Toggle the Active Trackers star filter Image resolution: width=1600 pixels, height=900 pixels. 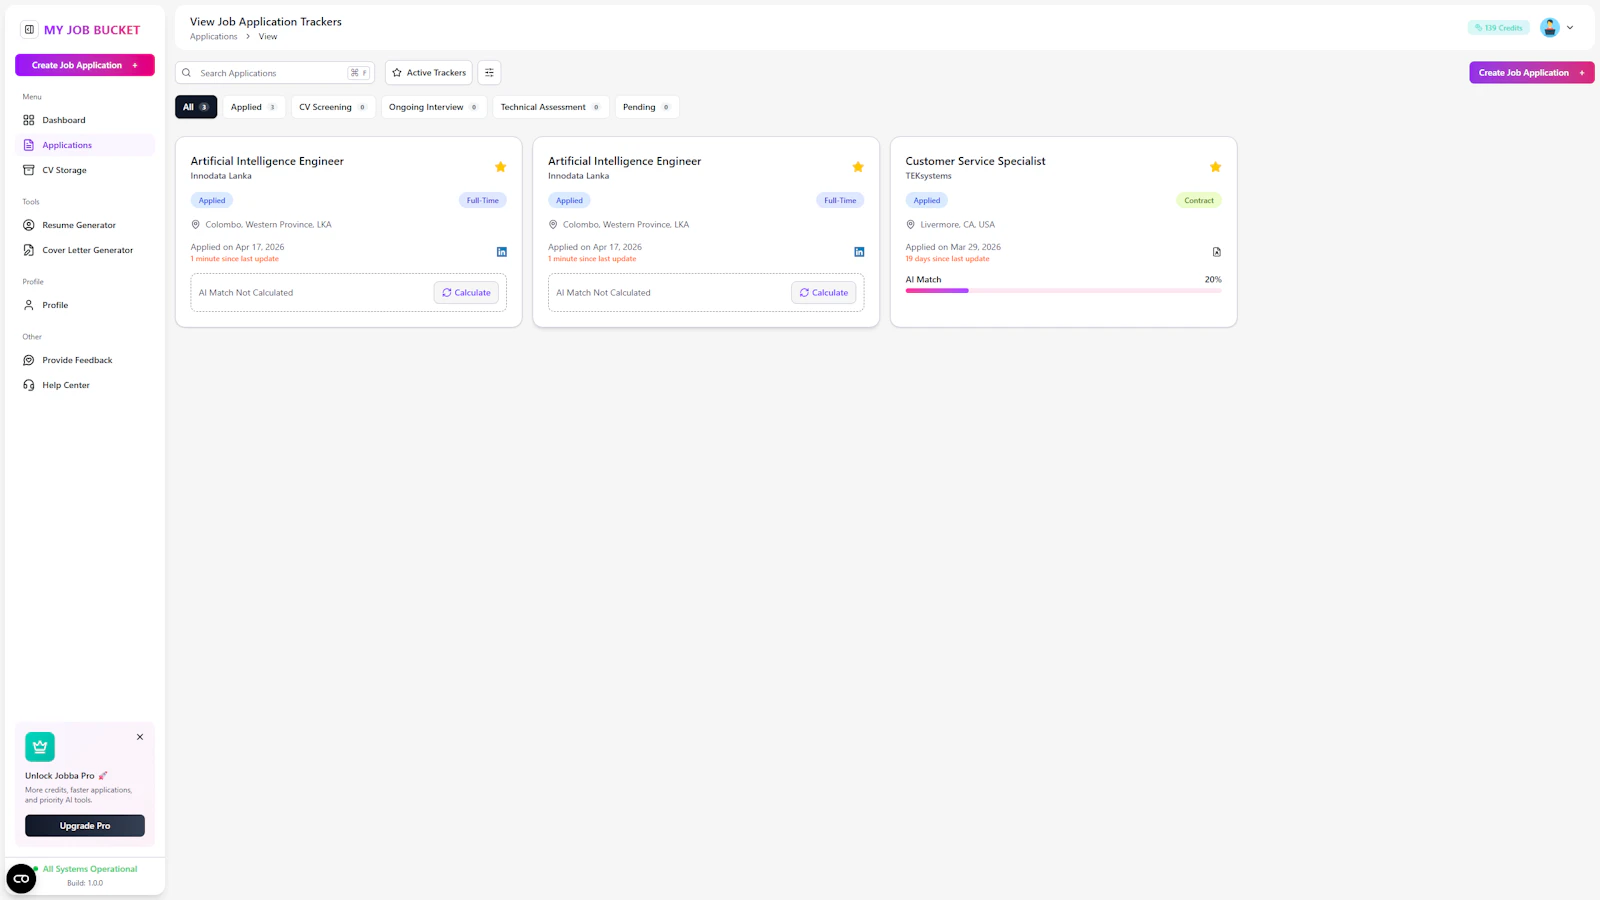tap(429, 73)
